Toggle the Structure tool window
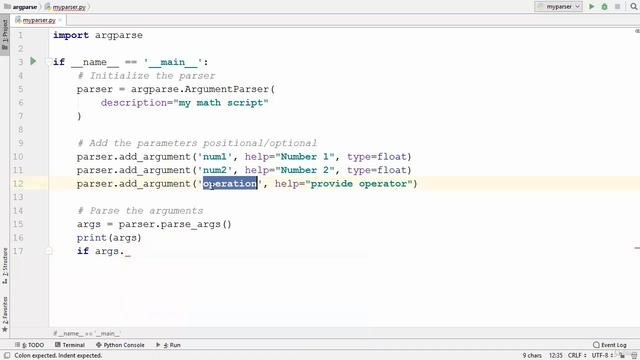Image resolution: width=640 pixels, height=360 pixels. click(x=5, y=265)
